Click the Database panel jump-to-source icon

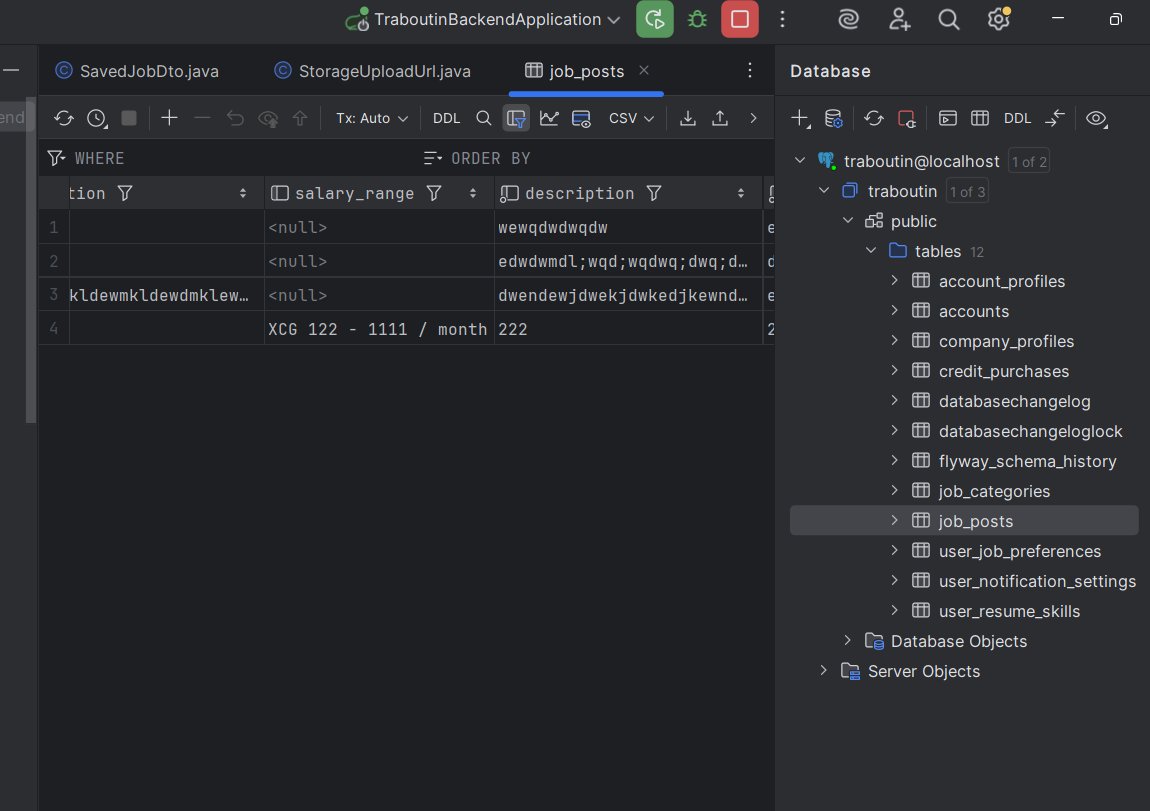[1055, 118]
